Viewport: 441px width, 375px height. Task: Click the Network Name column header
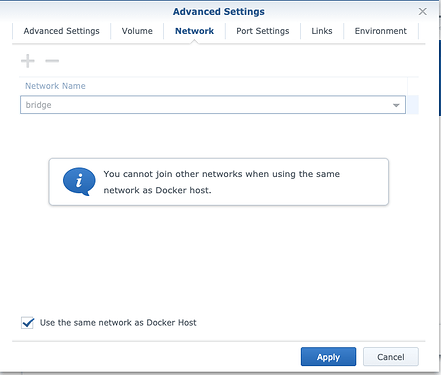[55, 86]
